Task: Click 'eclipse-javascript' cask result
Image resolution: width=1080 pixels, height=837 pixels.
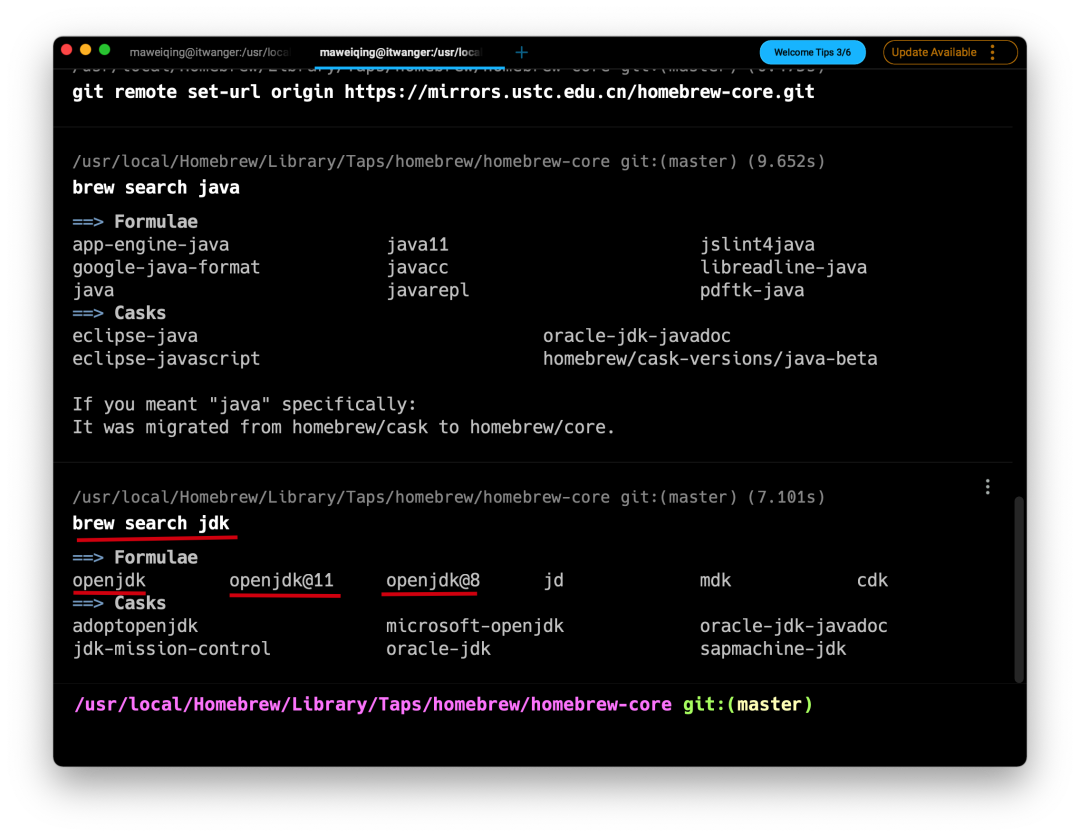Action: (x=166, y=358)
